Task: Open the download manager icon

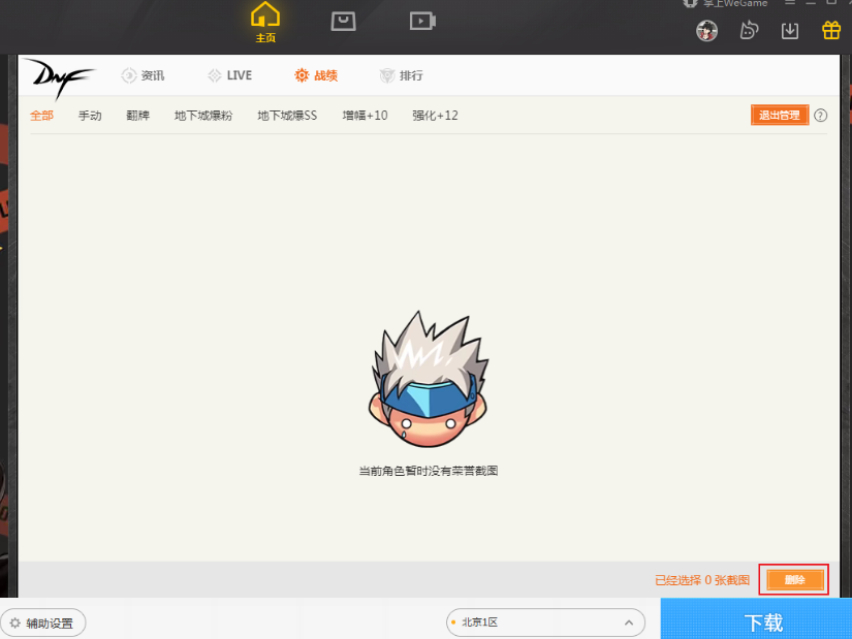Action: (790, 30)
